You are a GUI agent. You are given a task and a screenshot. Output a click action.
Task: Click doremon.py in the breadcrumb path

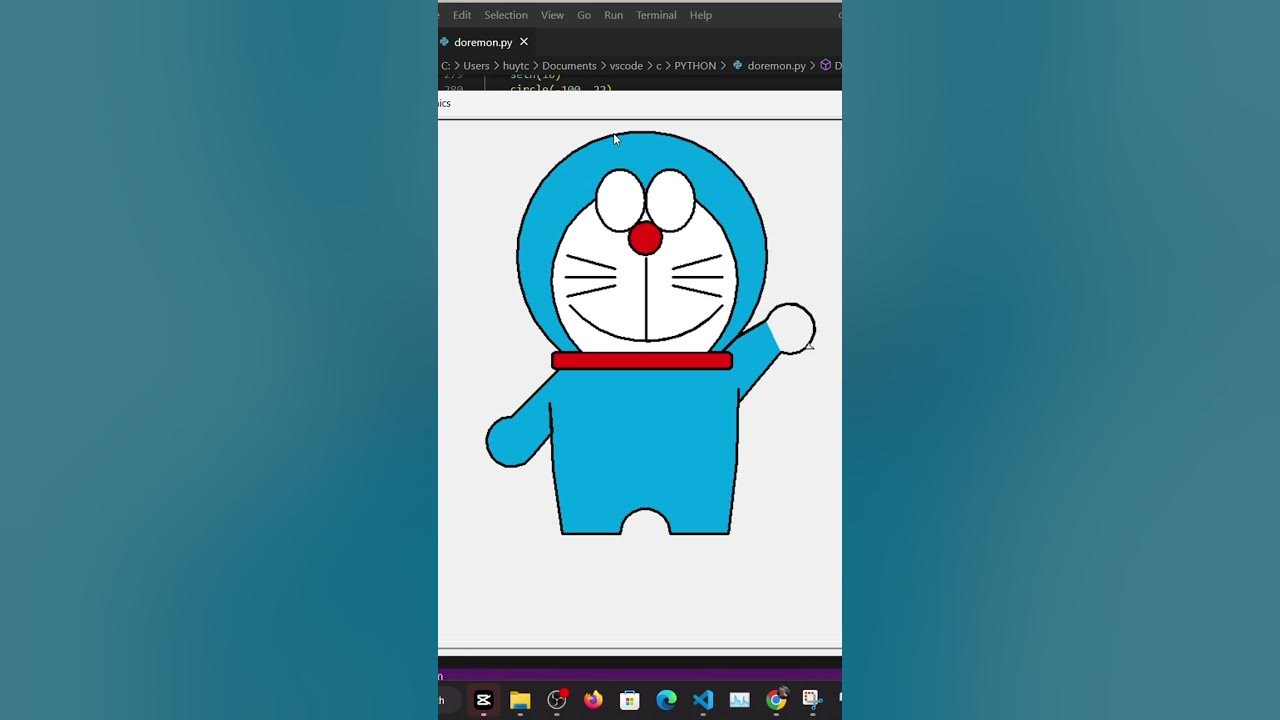pos(777,66)
